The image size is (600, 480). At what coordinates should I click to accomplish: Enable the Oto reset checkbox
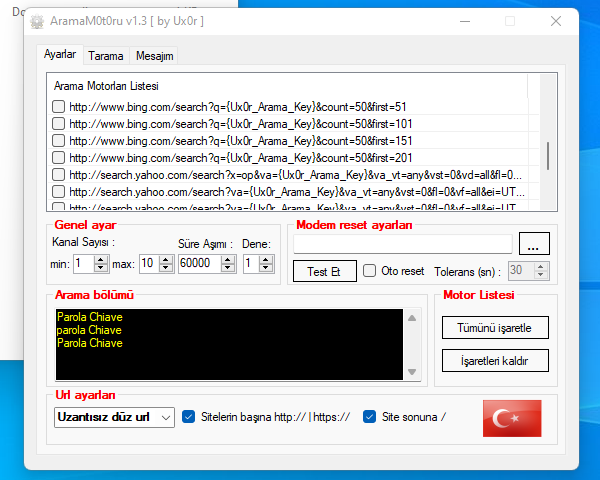[370, 270]
